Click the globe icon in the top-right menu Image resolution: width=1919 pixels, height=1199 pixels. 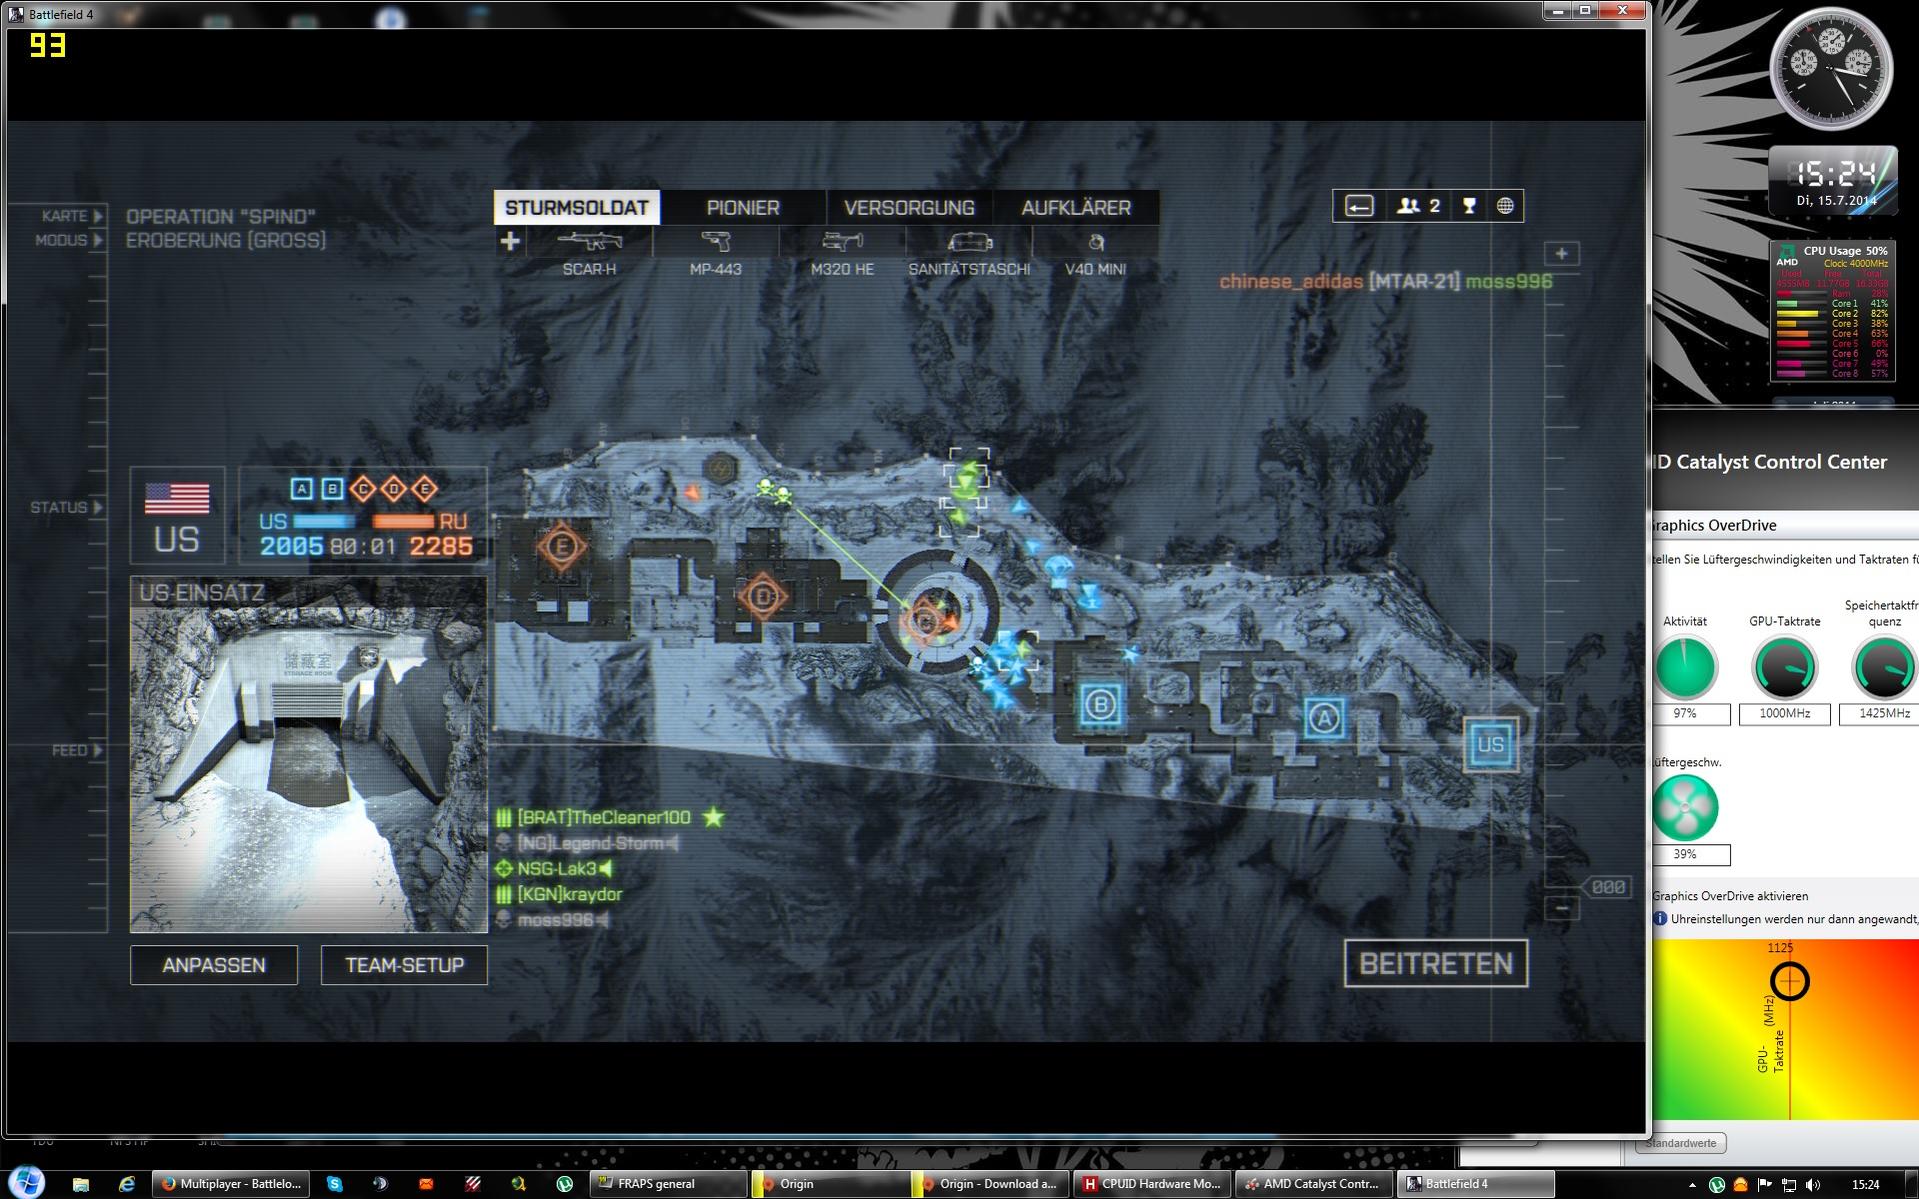(x=1505, y=206)
